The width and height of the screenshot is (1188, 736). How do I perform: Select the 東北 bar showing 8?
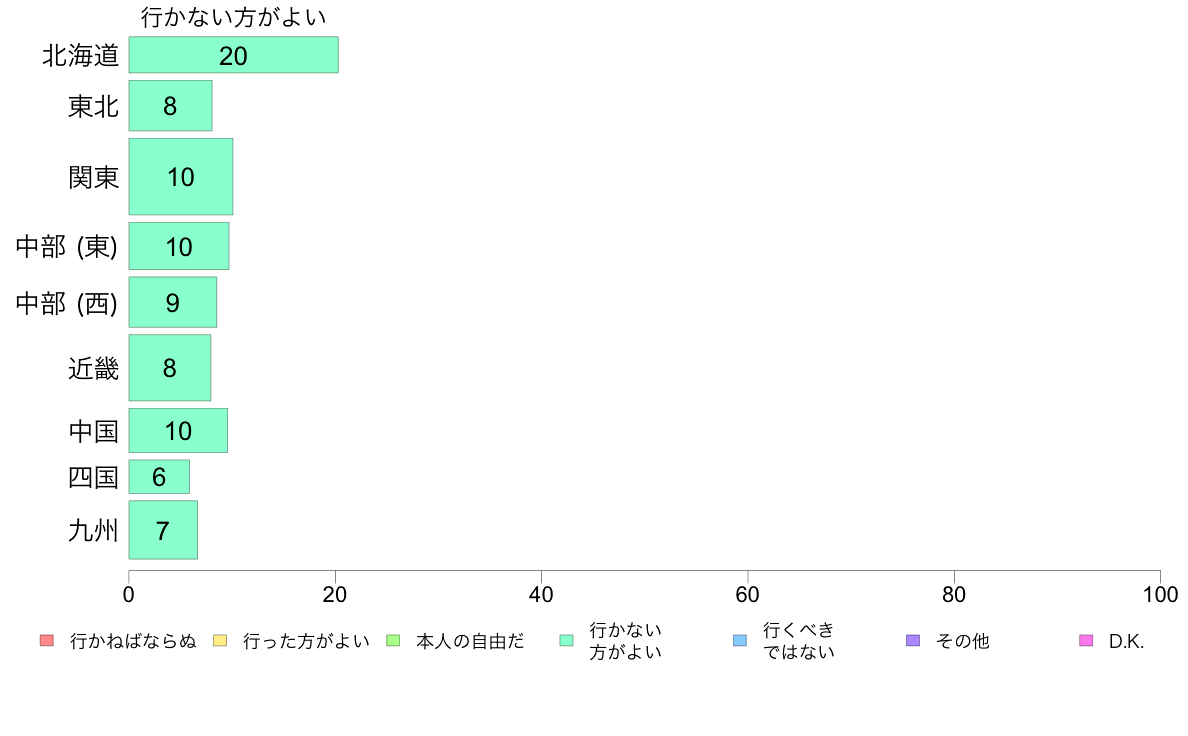(170, 105)
